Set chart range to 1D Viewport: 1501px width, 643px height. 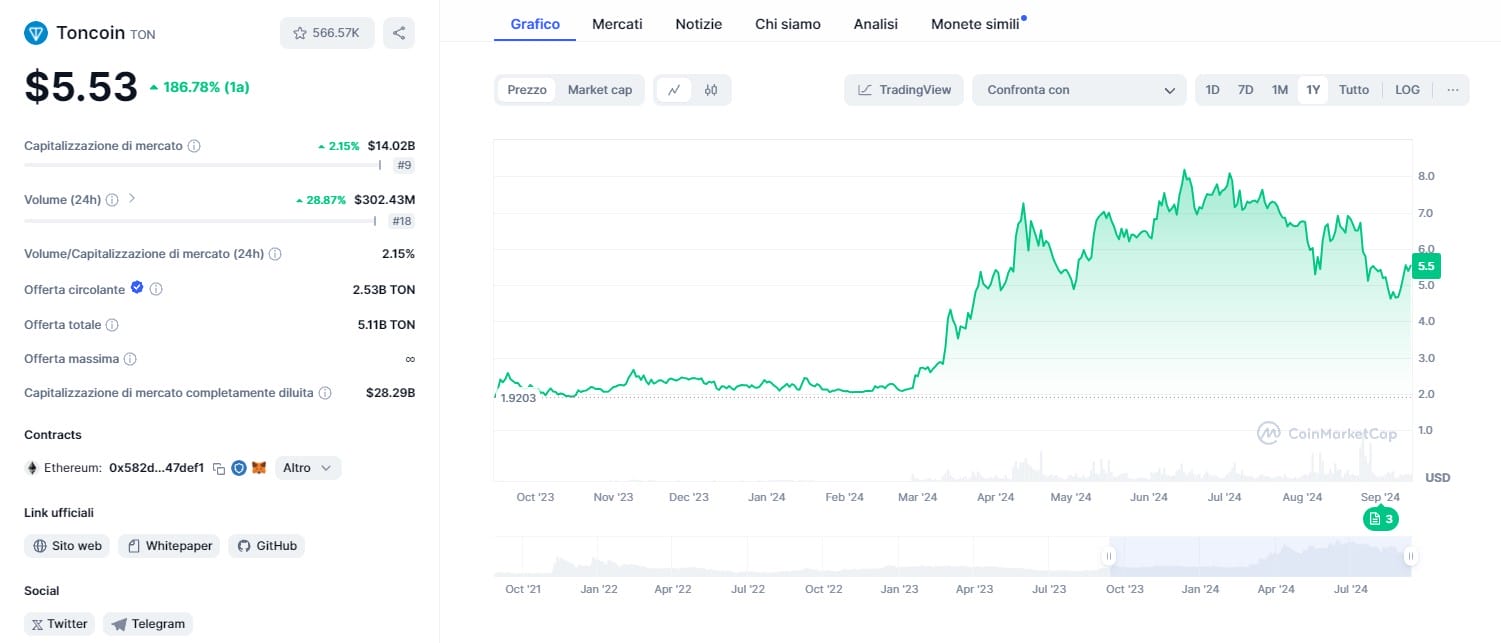click(1212, 90)
